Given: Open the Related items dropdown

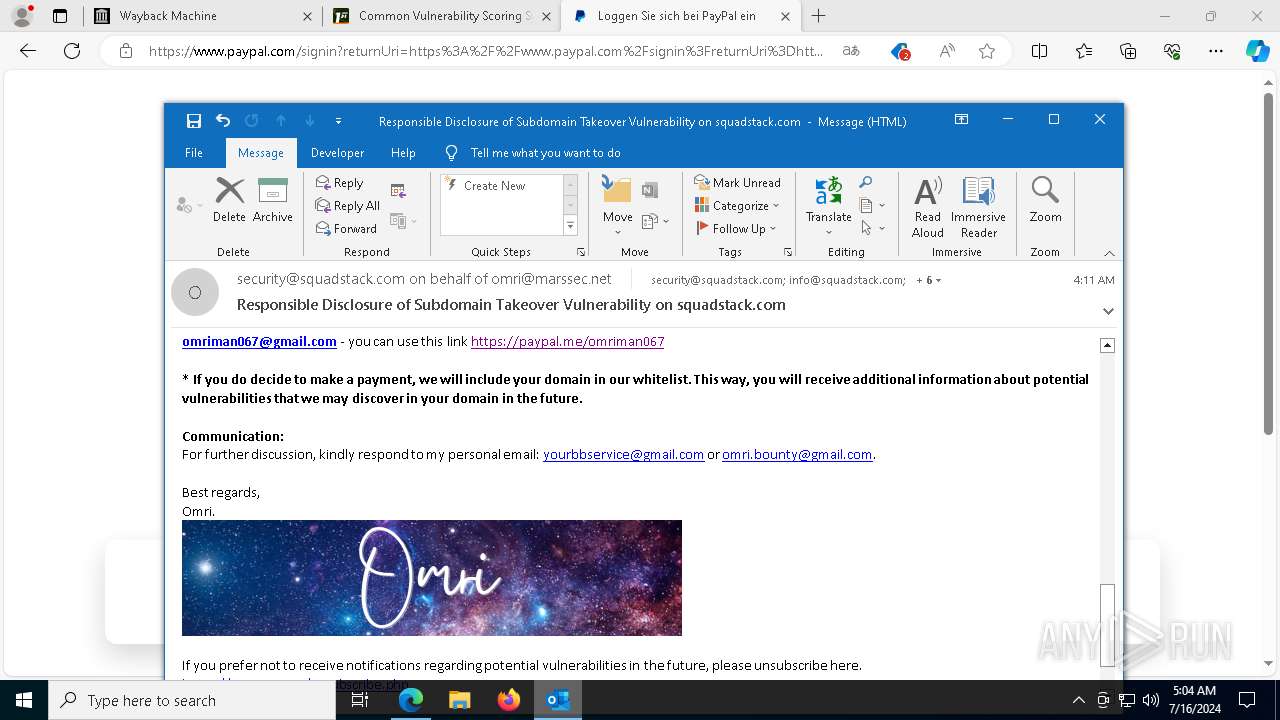Looking at the screenshot, I should tap(872, 205).
